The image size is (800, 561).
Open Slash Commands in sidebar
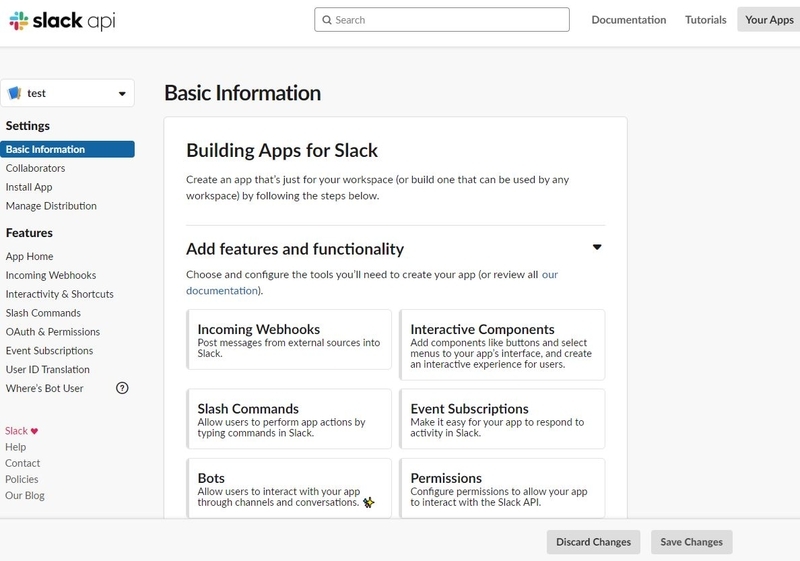(43, 313)
